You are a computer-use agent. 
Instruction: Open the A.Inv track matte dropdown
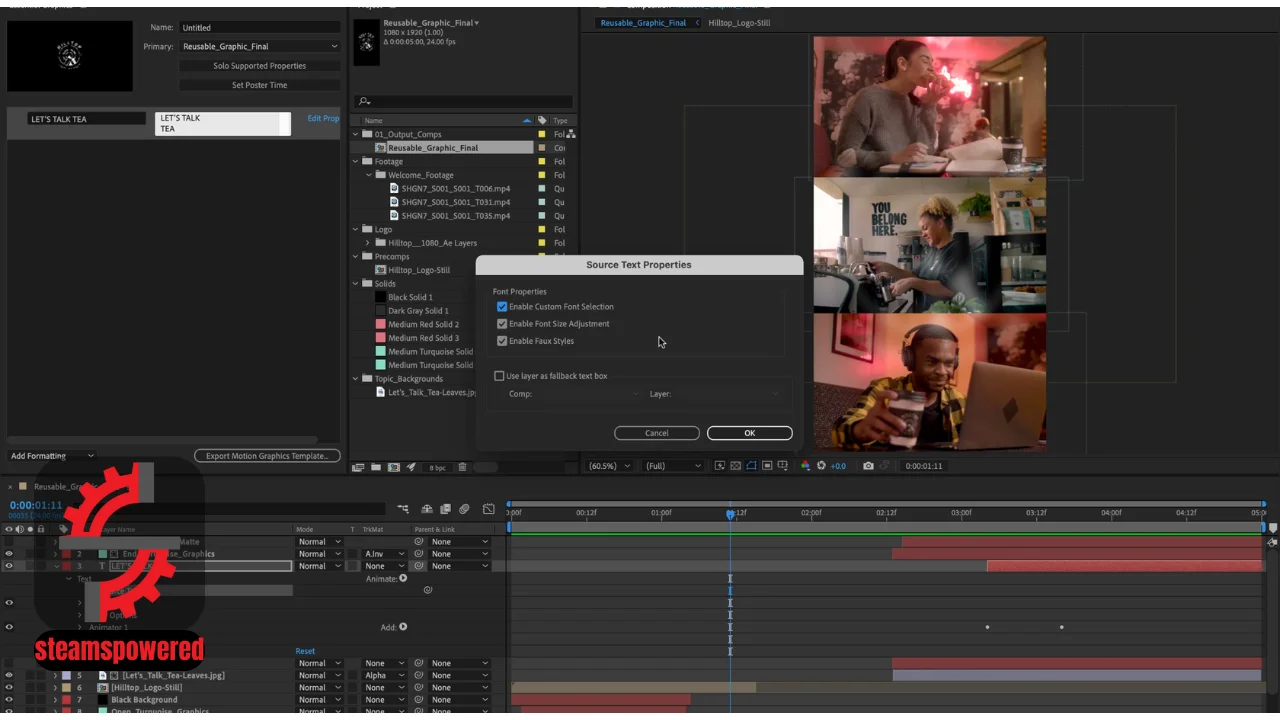point(384,554)
